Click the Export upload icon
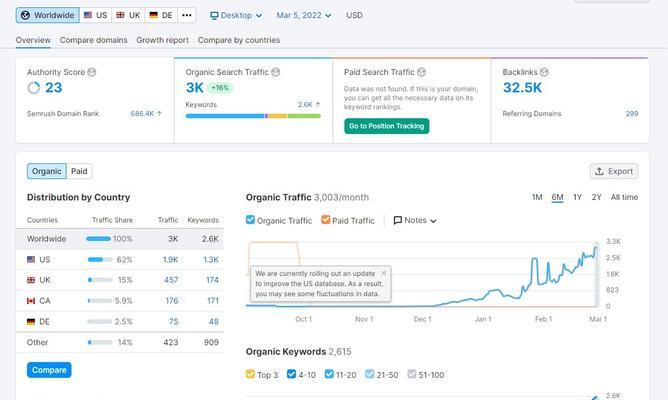This screenshot has height=400, width=668. click(599, 171)
